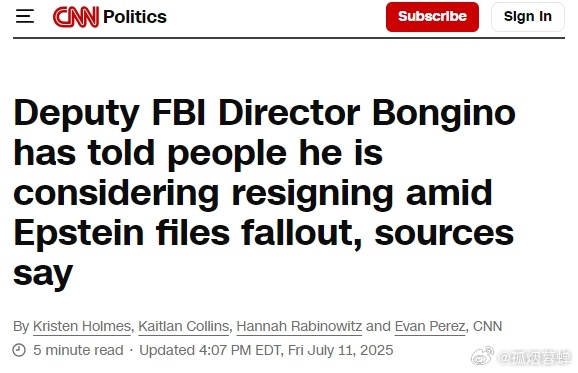The image size is (578, 373).
Task: Open Kaitlan Collins author profile link
Action: coord(184,327)
